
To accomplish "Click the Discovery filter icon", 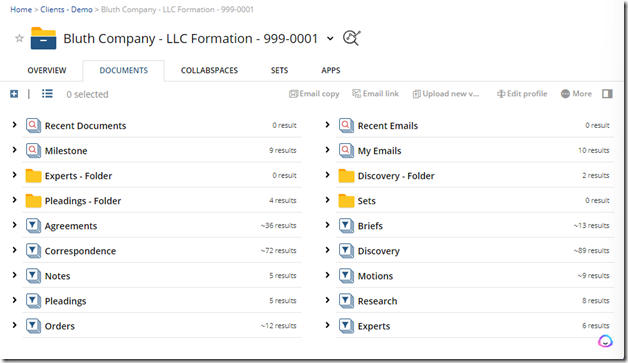I will coord(346,251).
